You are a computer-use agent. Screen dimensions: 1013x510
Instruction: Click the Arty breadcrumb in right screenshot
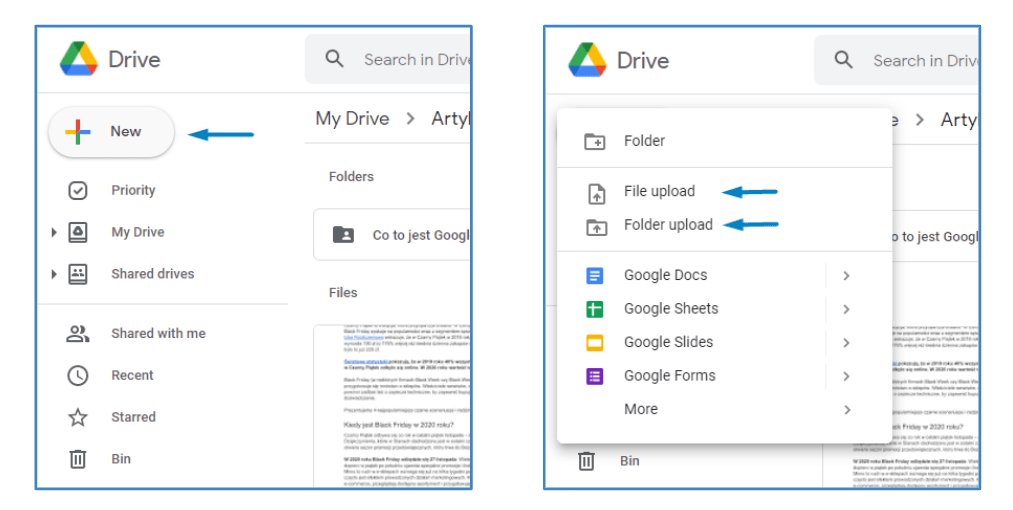959,120
